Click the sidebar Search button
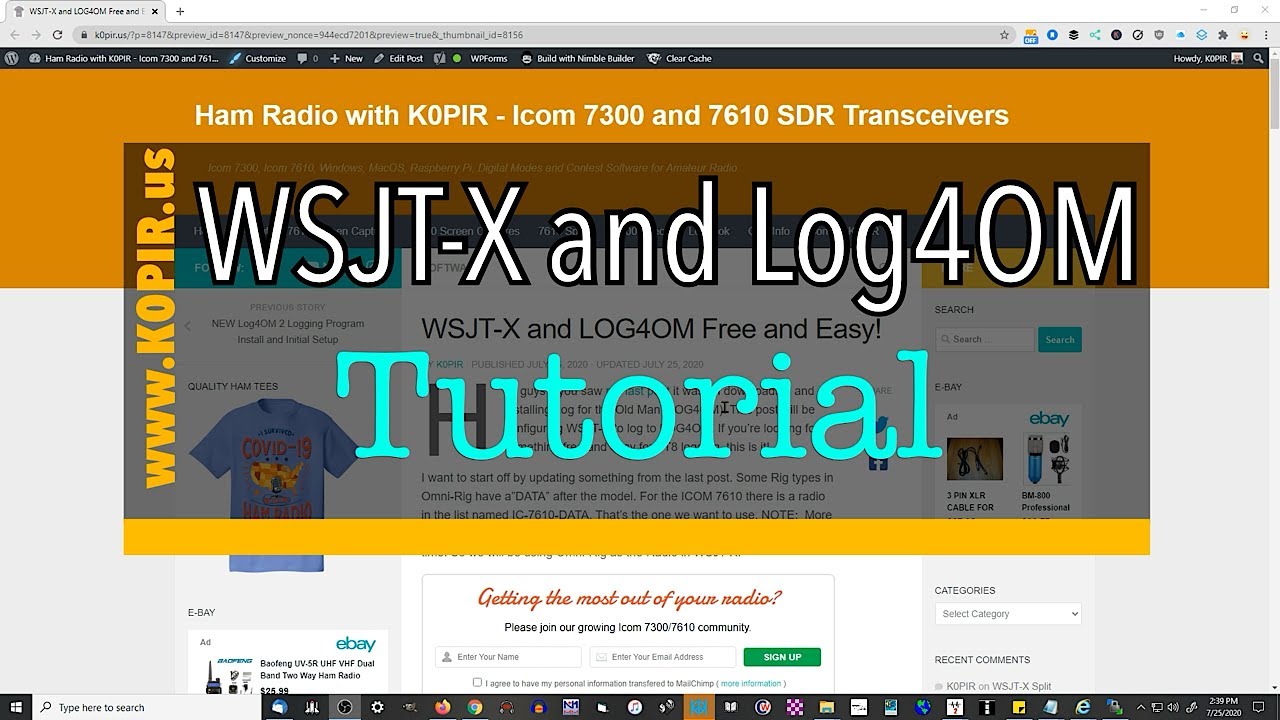Viewport: 1280px width, 720px height. click(1060, 340)
